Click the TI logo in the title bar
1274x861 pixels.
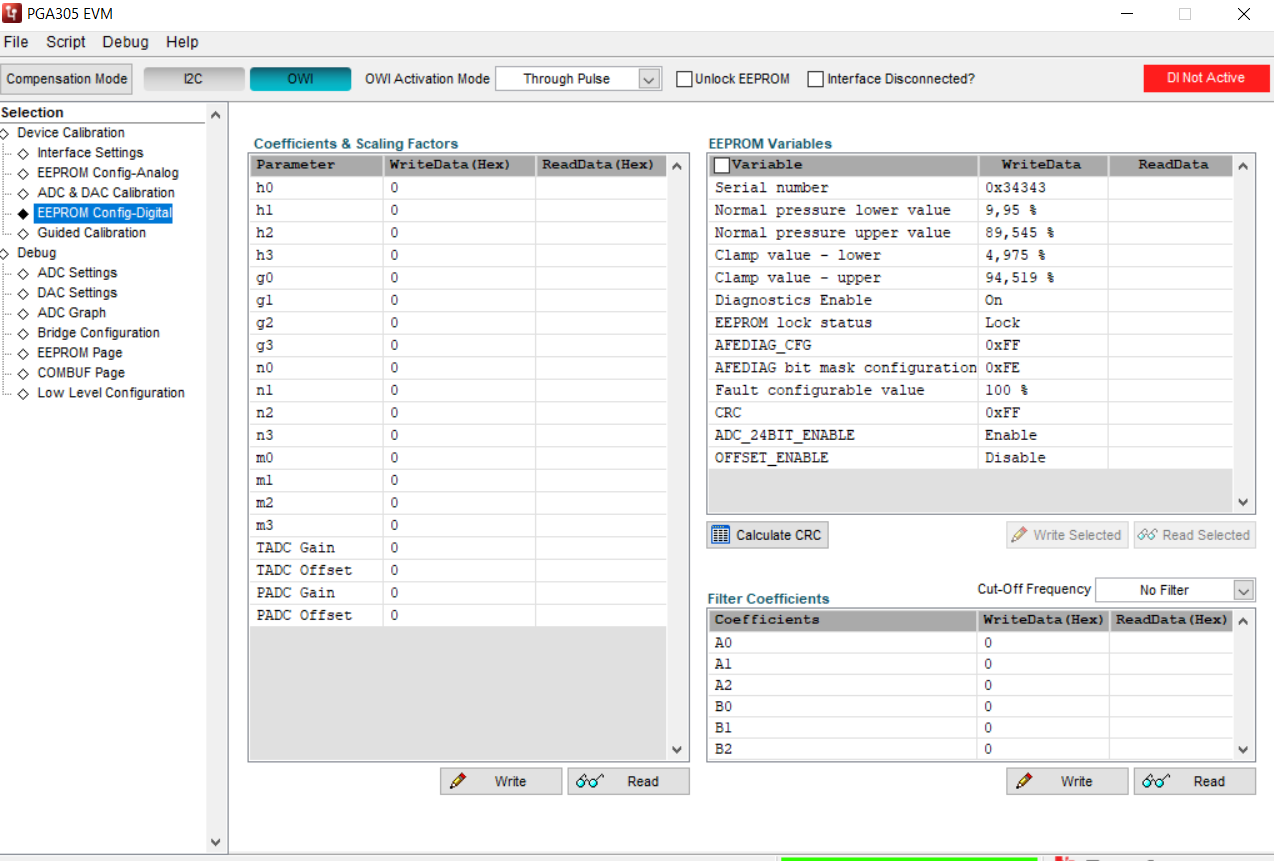(x=11, y=13)
